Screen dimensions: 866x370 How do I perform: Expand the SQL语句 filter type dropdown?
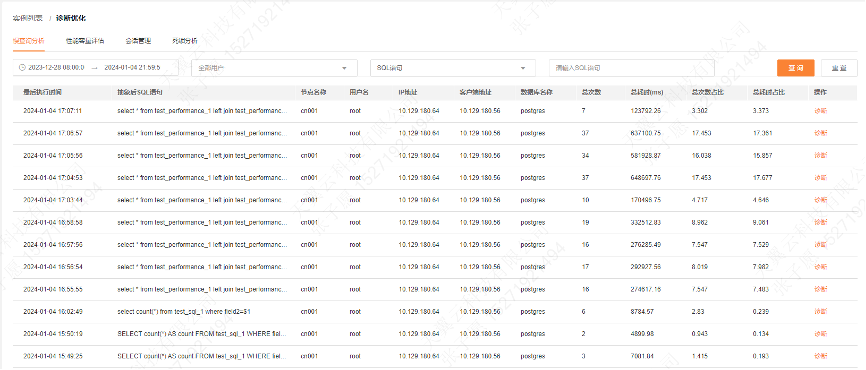coord(523,68)
